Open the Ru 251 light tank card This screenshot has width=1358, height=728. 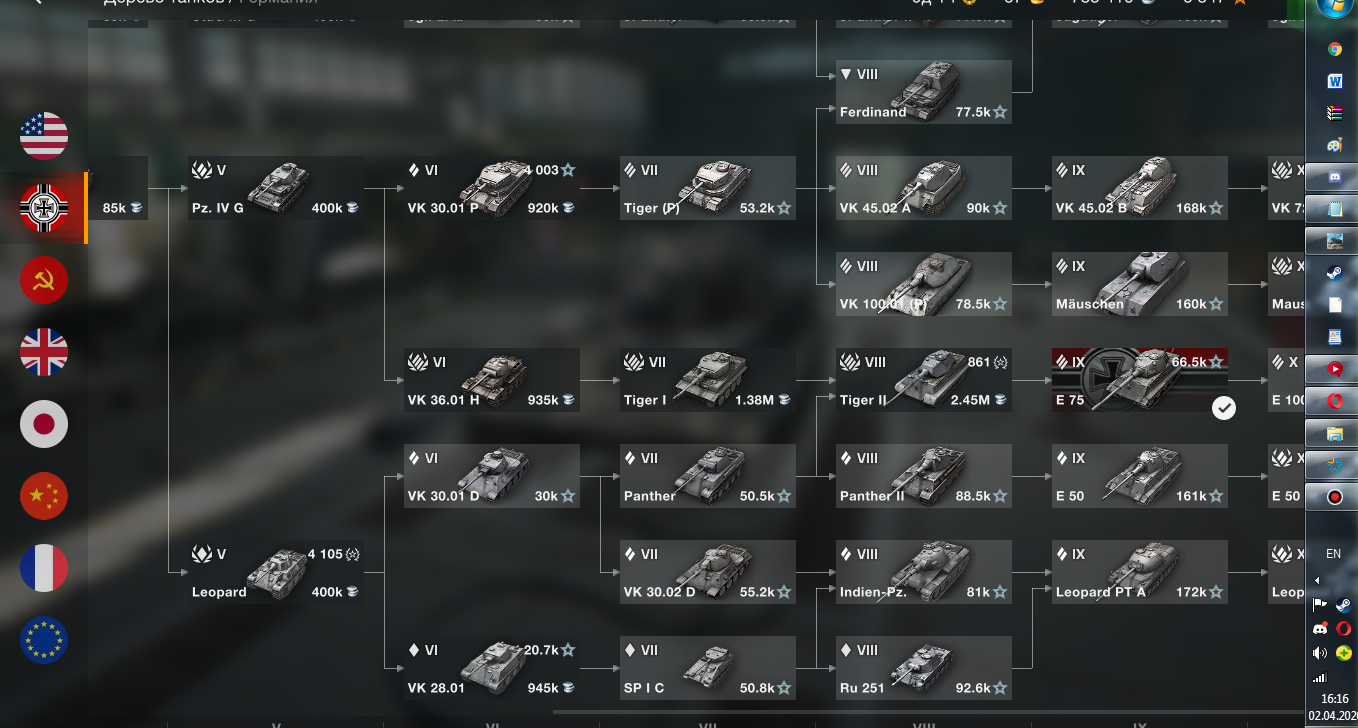click(x=924, y=668)
